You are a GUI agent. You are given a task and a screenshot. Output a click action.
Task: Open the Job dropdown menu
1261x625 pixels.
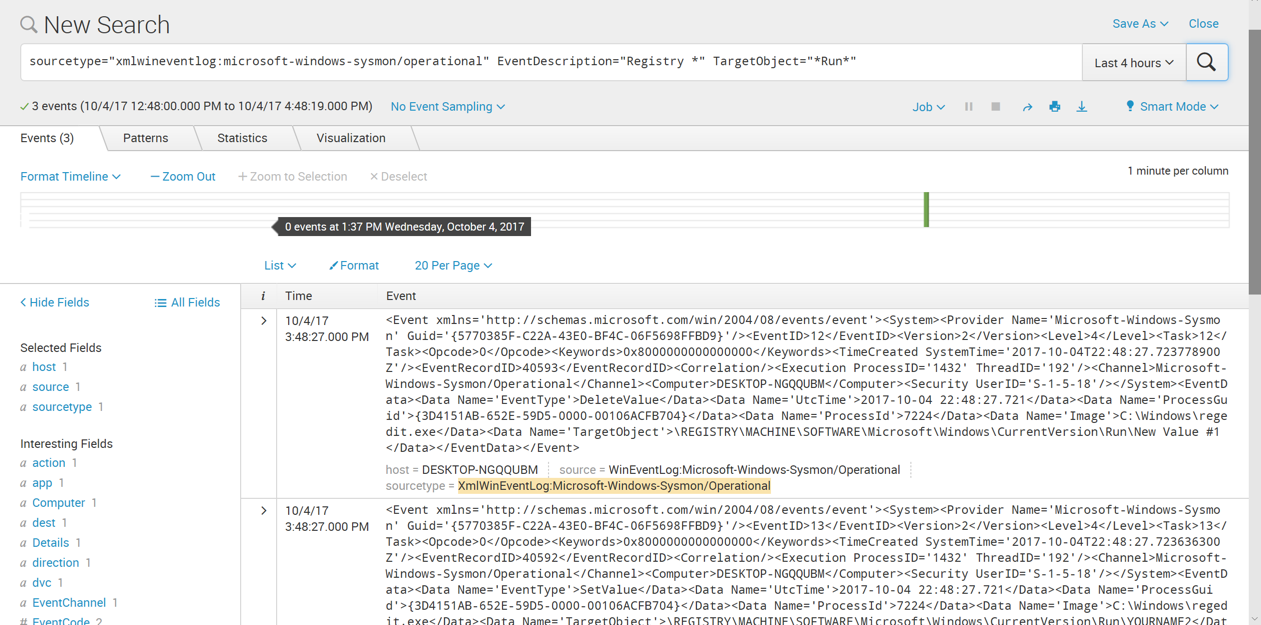pyautogui.click(x=928, y=106)
